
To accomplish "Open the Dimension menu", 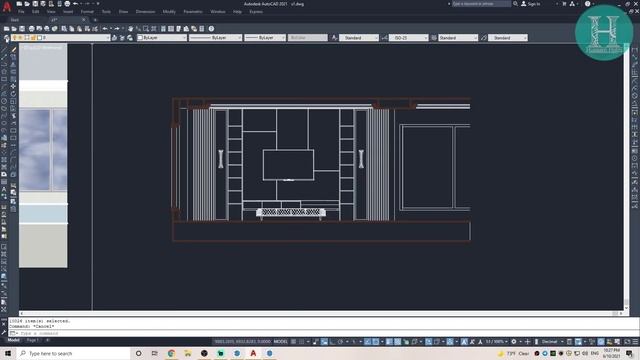I will [x=145, y=12].
